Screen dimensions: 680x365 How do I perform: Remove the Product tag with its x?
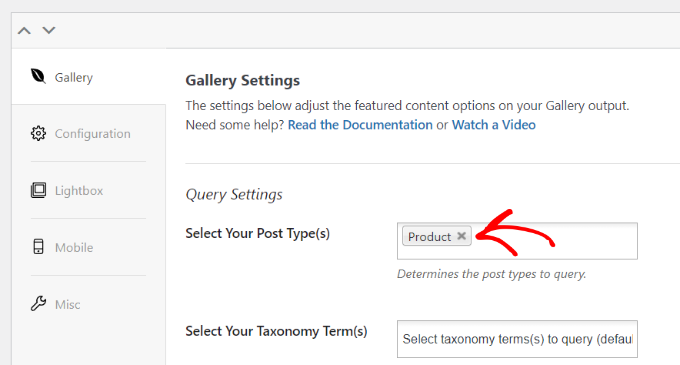pos(461,236)
